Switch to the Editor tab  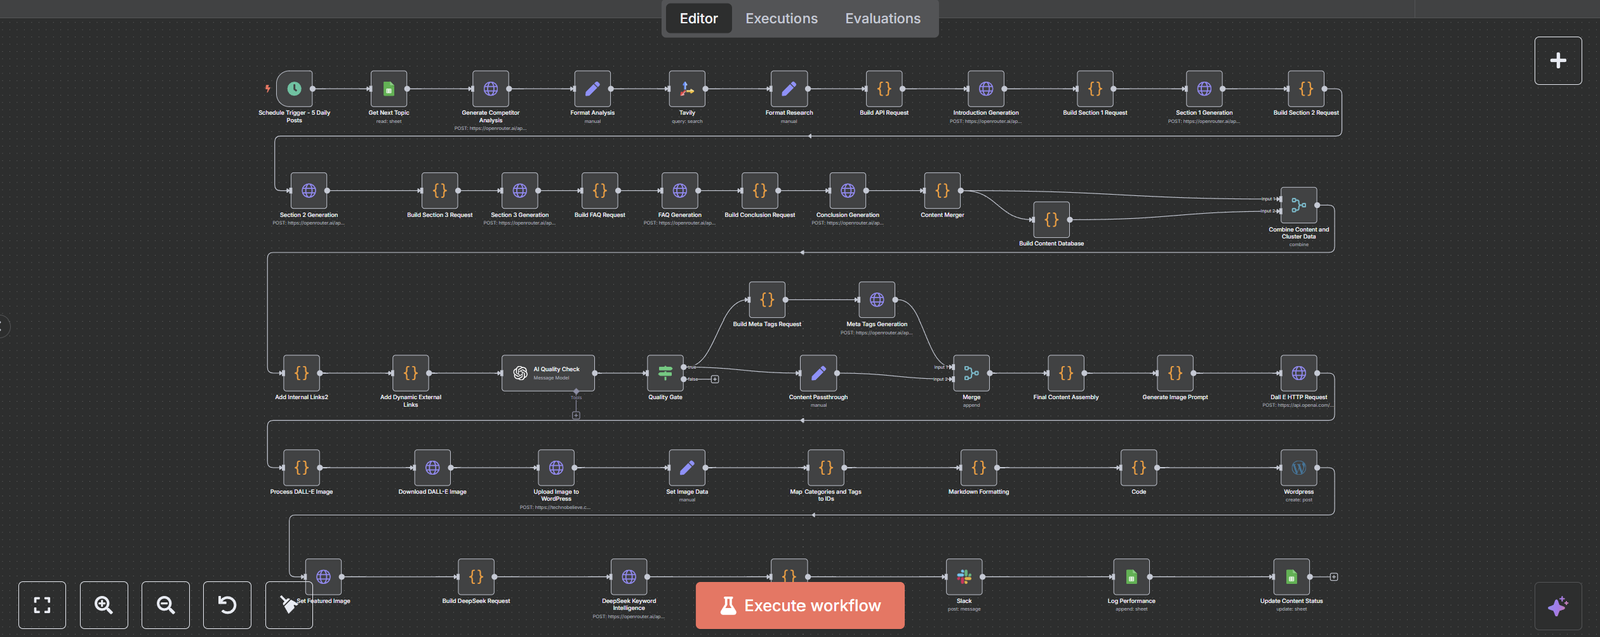699,18
